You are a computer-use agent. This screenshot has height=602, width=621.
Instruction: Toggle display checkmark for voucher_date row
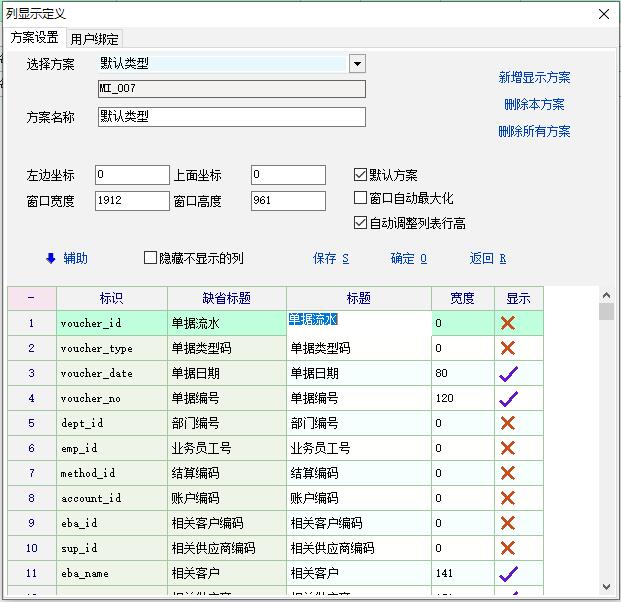click(x=508, y=373)
